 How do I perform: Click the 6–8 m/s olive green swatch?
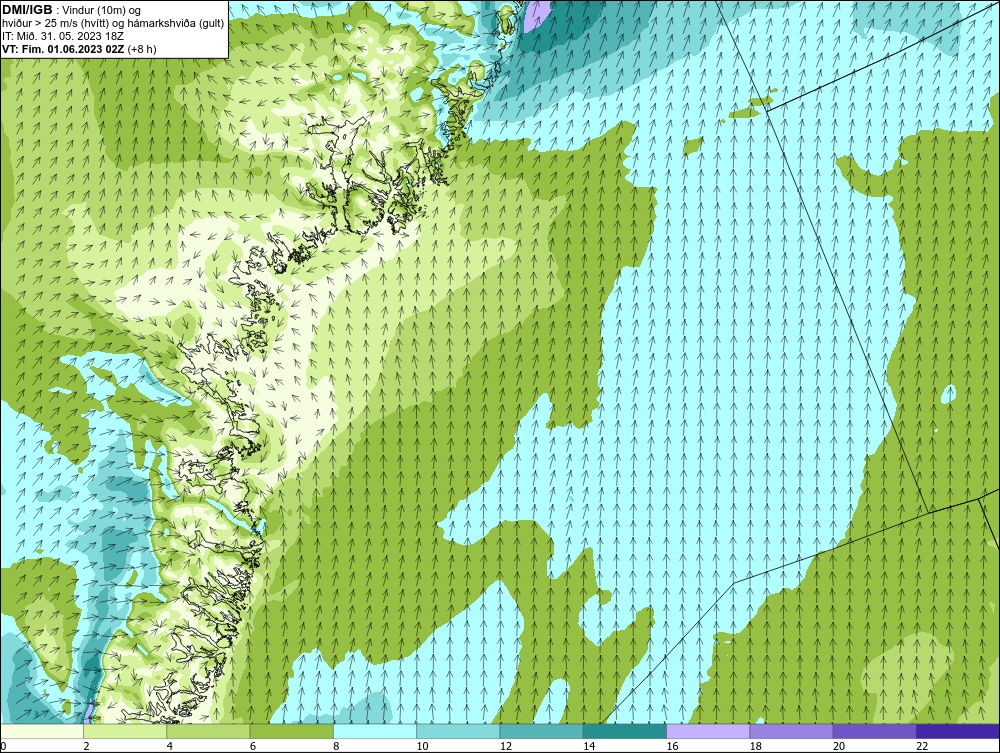291,731
